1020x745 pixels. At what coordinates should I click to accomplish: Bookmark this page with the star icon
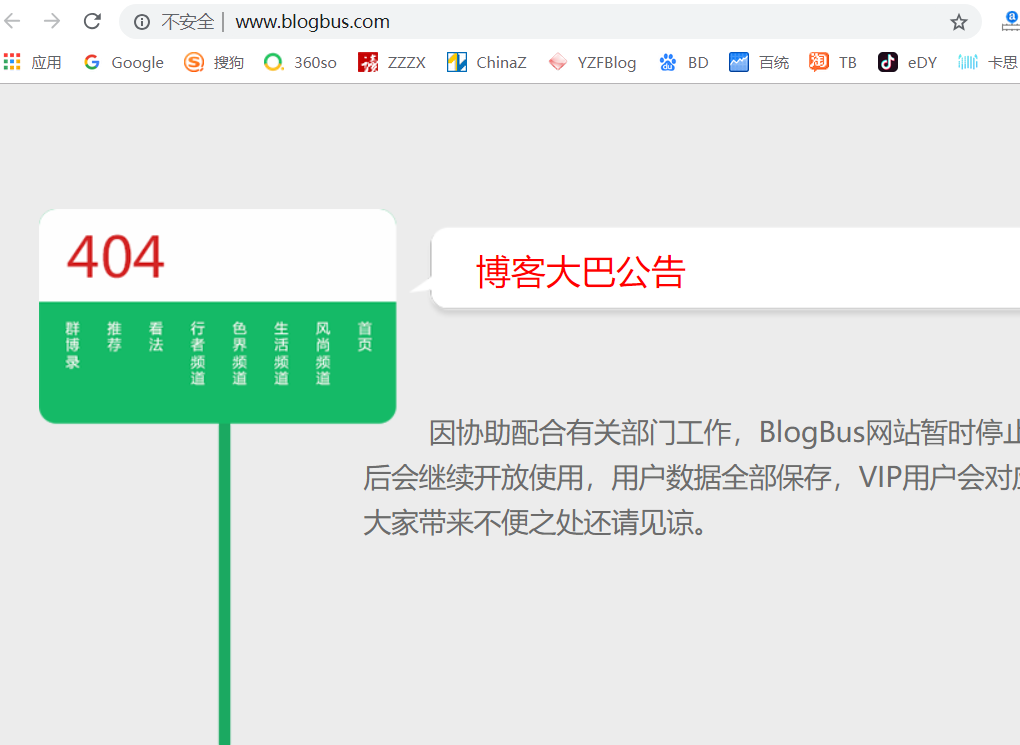coord(958,22)
